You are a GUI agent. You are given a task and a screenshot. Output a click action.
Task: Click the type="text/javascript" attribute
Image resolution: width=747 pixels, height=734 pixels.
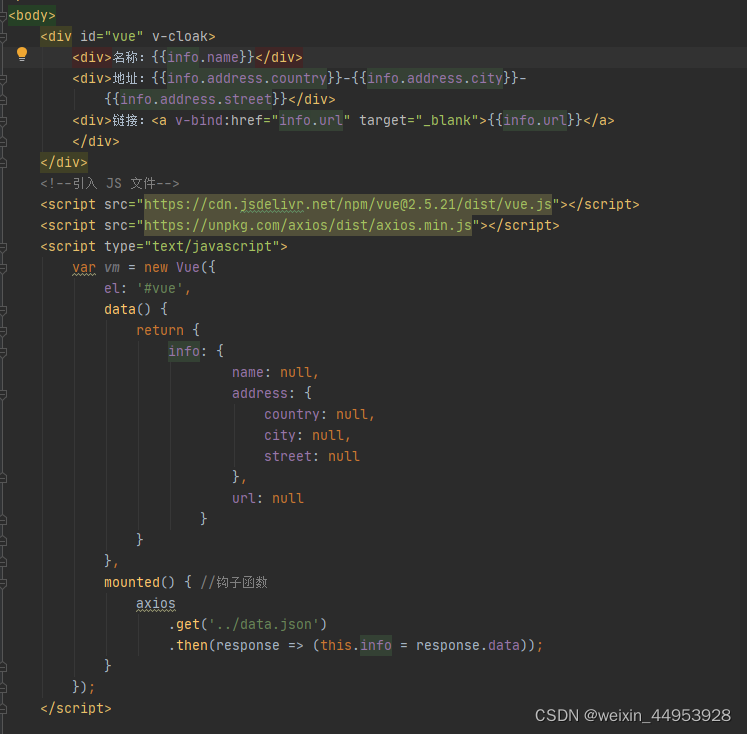pyautogui.click(x=192, y=247)
